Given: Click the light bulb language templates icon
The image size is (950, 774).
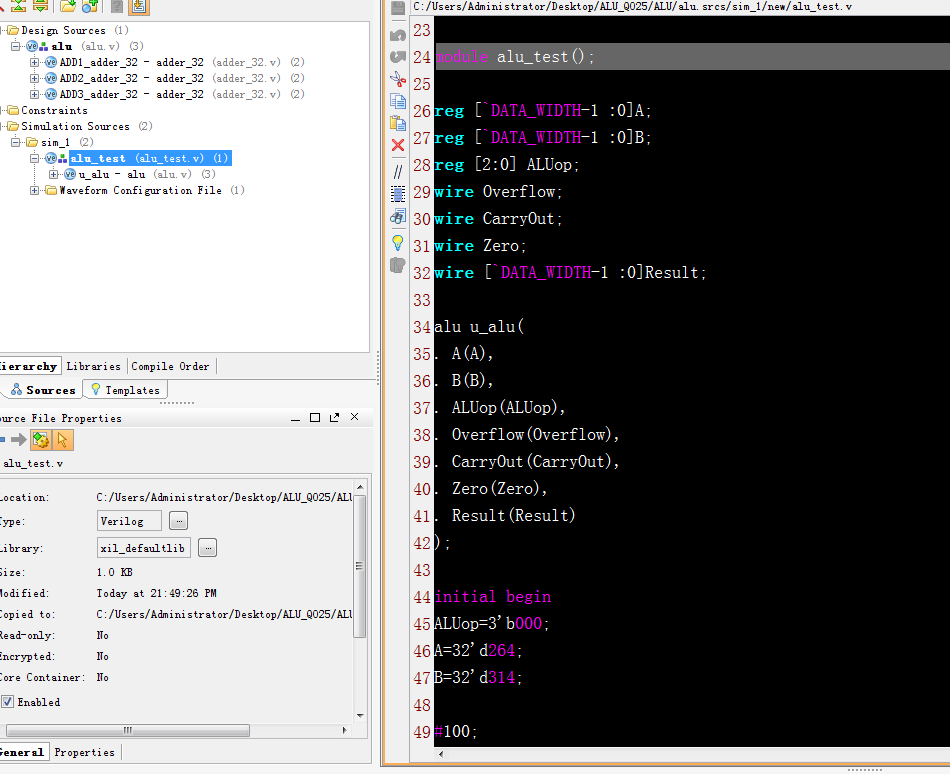Looking at the screenshot, I should [x=397, y=242].
